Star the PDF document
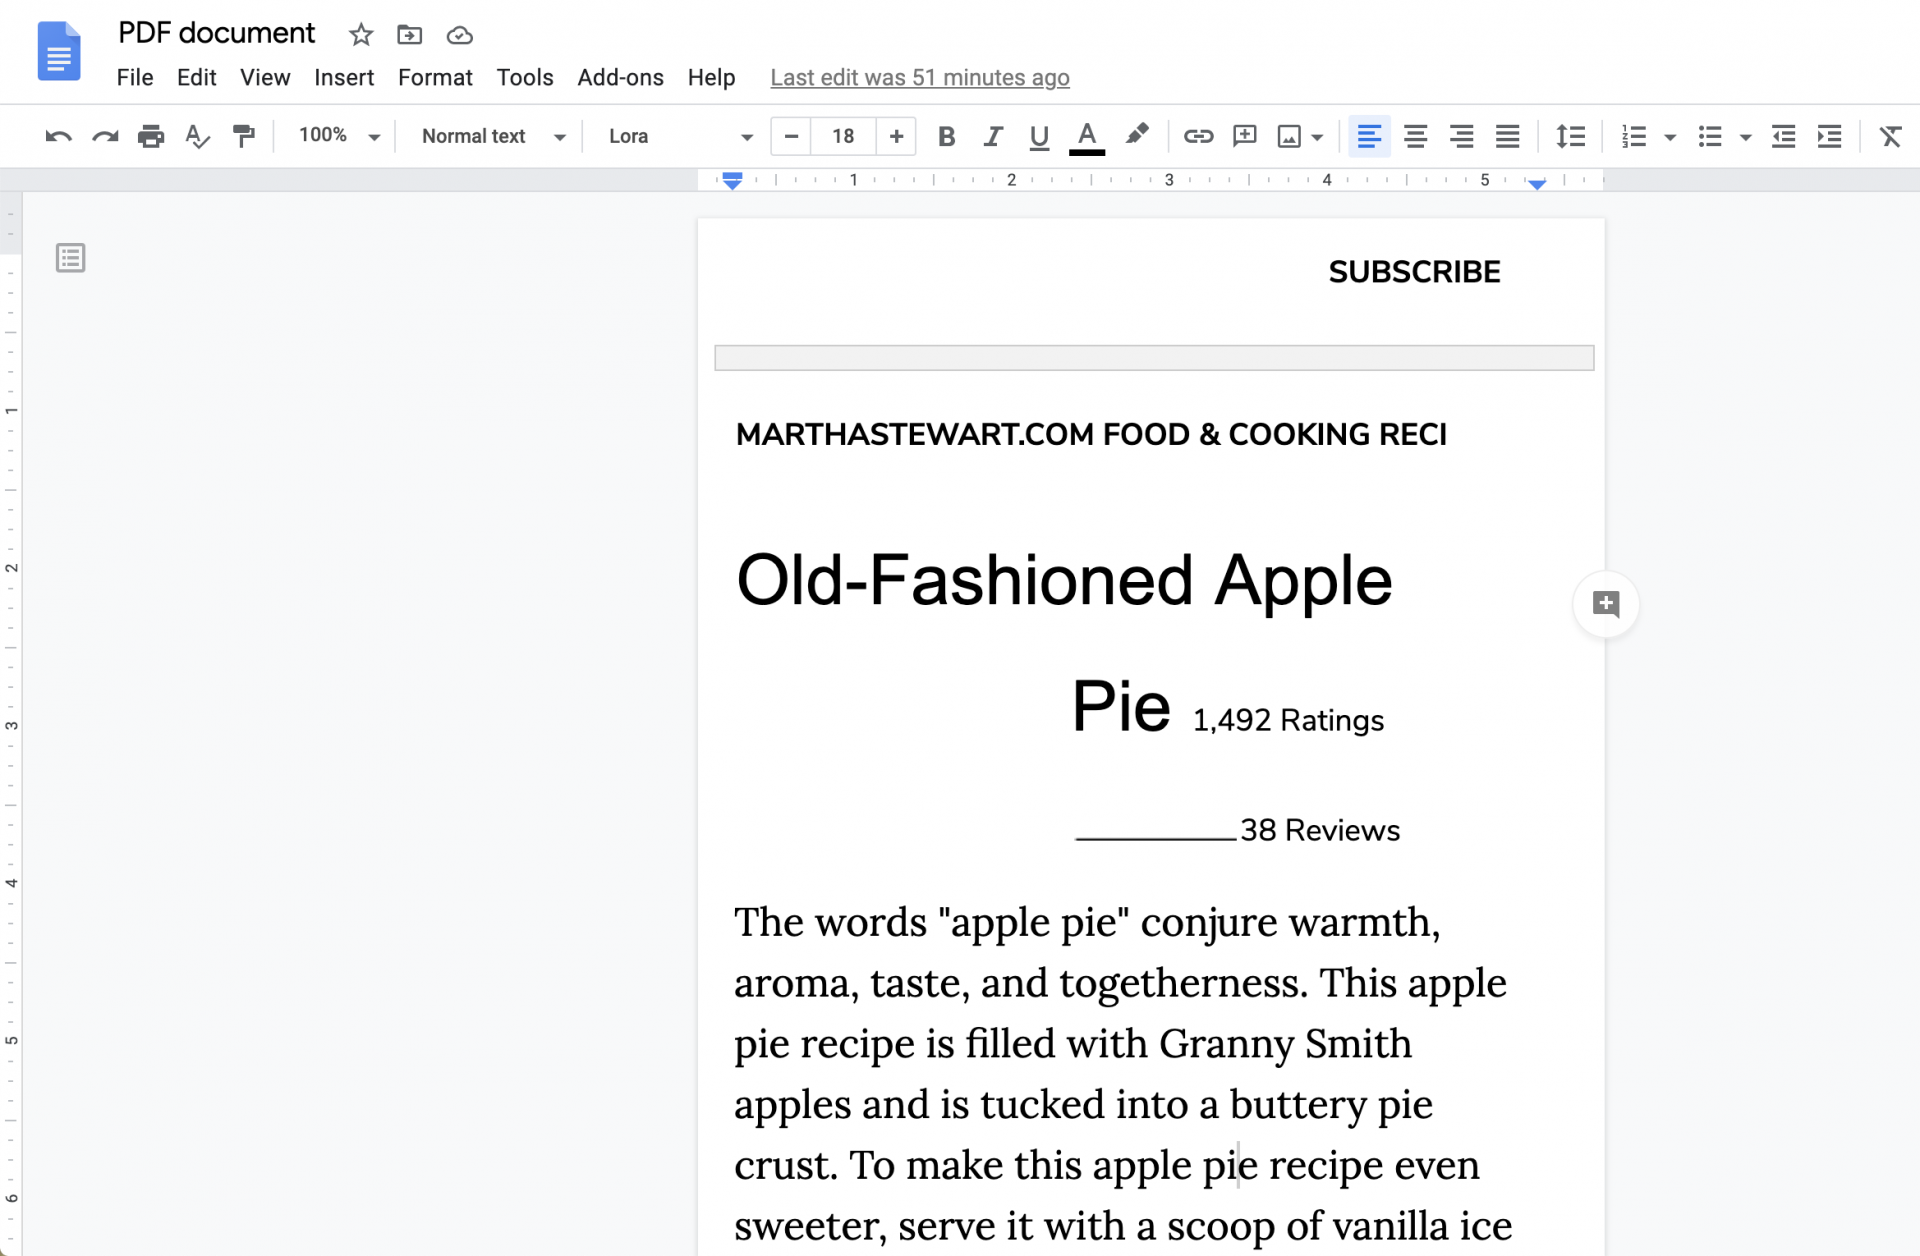The height and width of the screenshot is (1256, 1920). [x=360, y=34]
